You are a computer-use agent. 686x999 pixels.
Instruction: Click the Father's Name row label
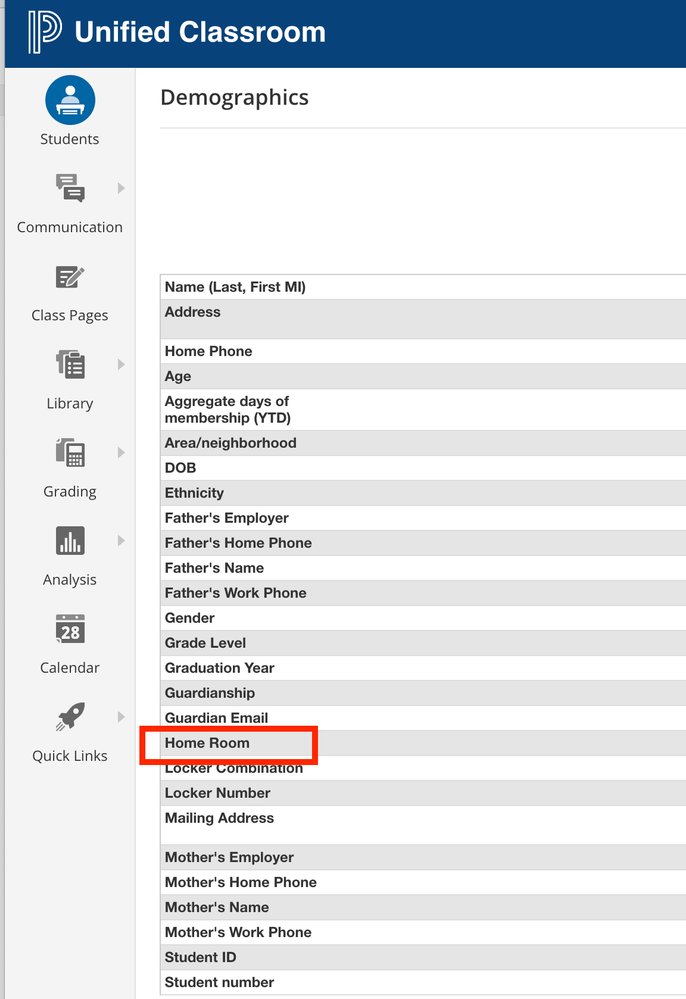point(214,568)
